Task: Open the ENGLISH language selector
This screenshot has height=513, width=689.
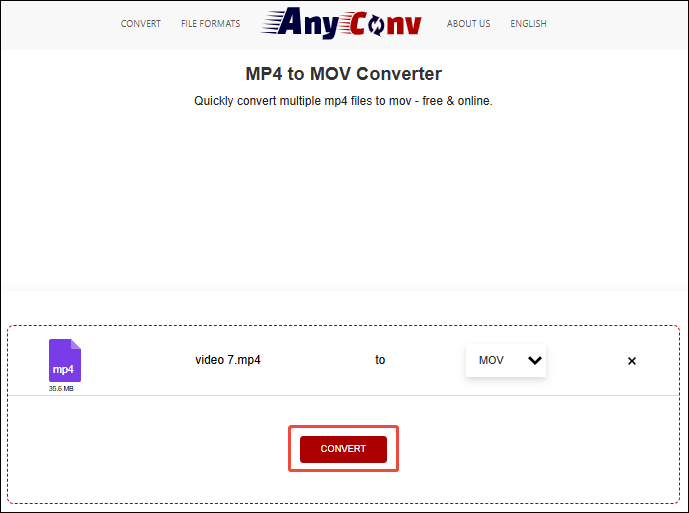Action: pos(528,24)
